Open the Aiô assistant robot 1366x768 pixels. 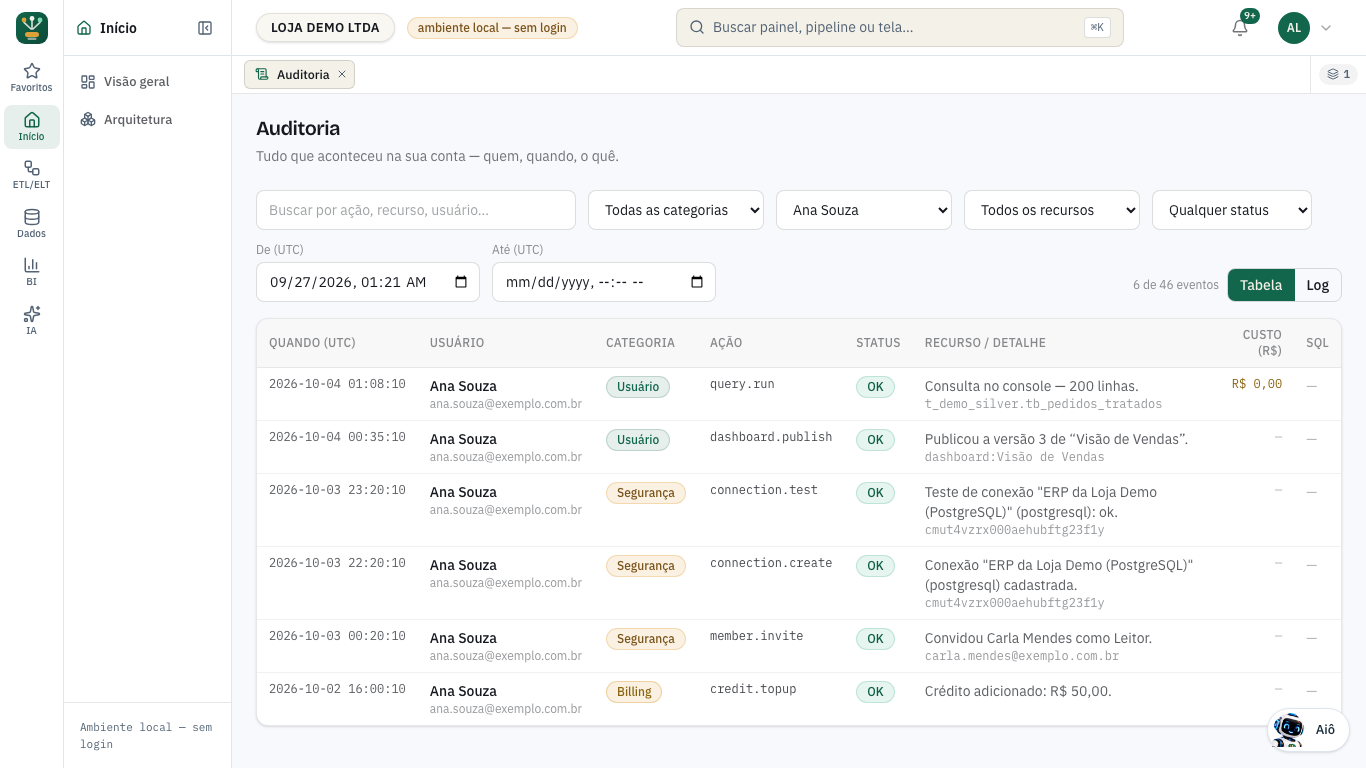pos(1308,729)
